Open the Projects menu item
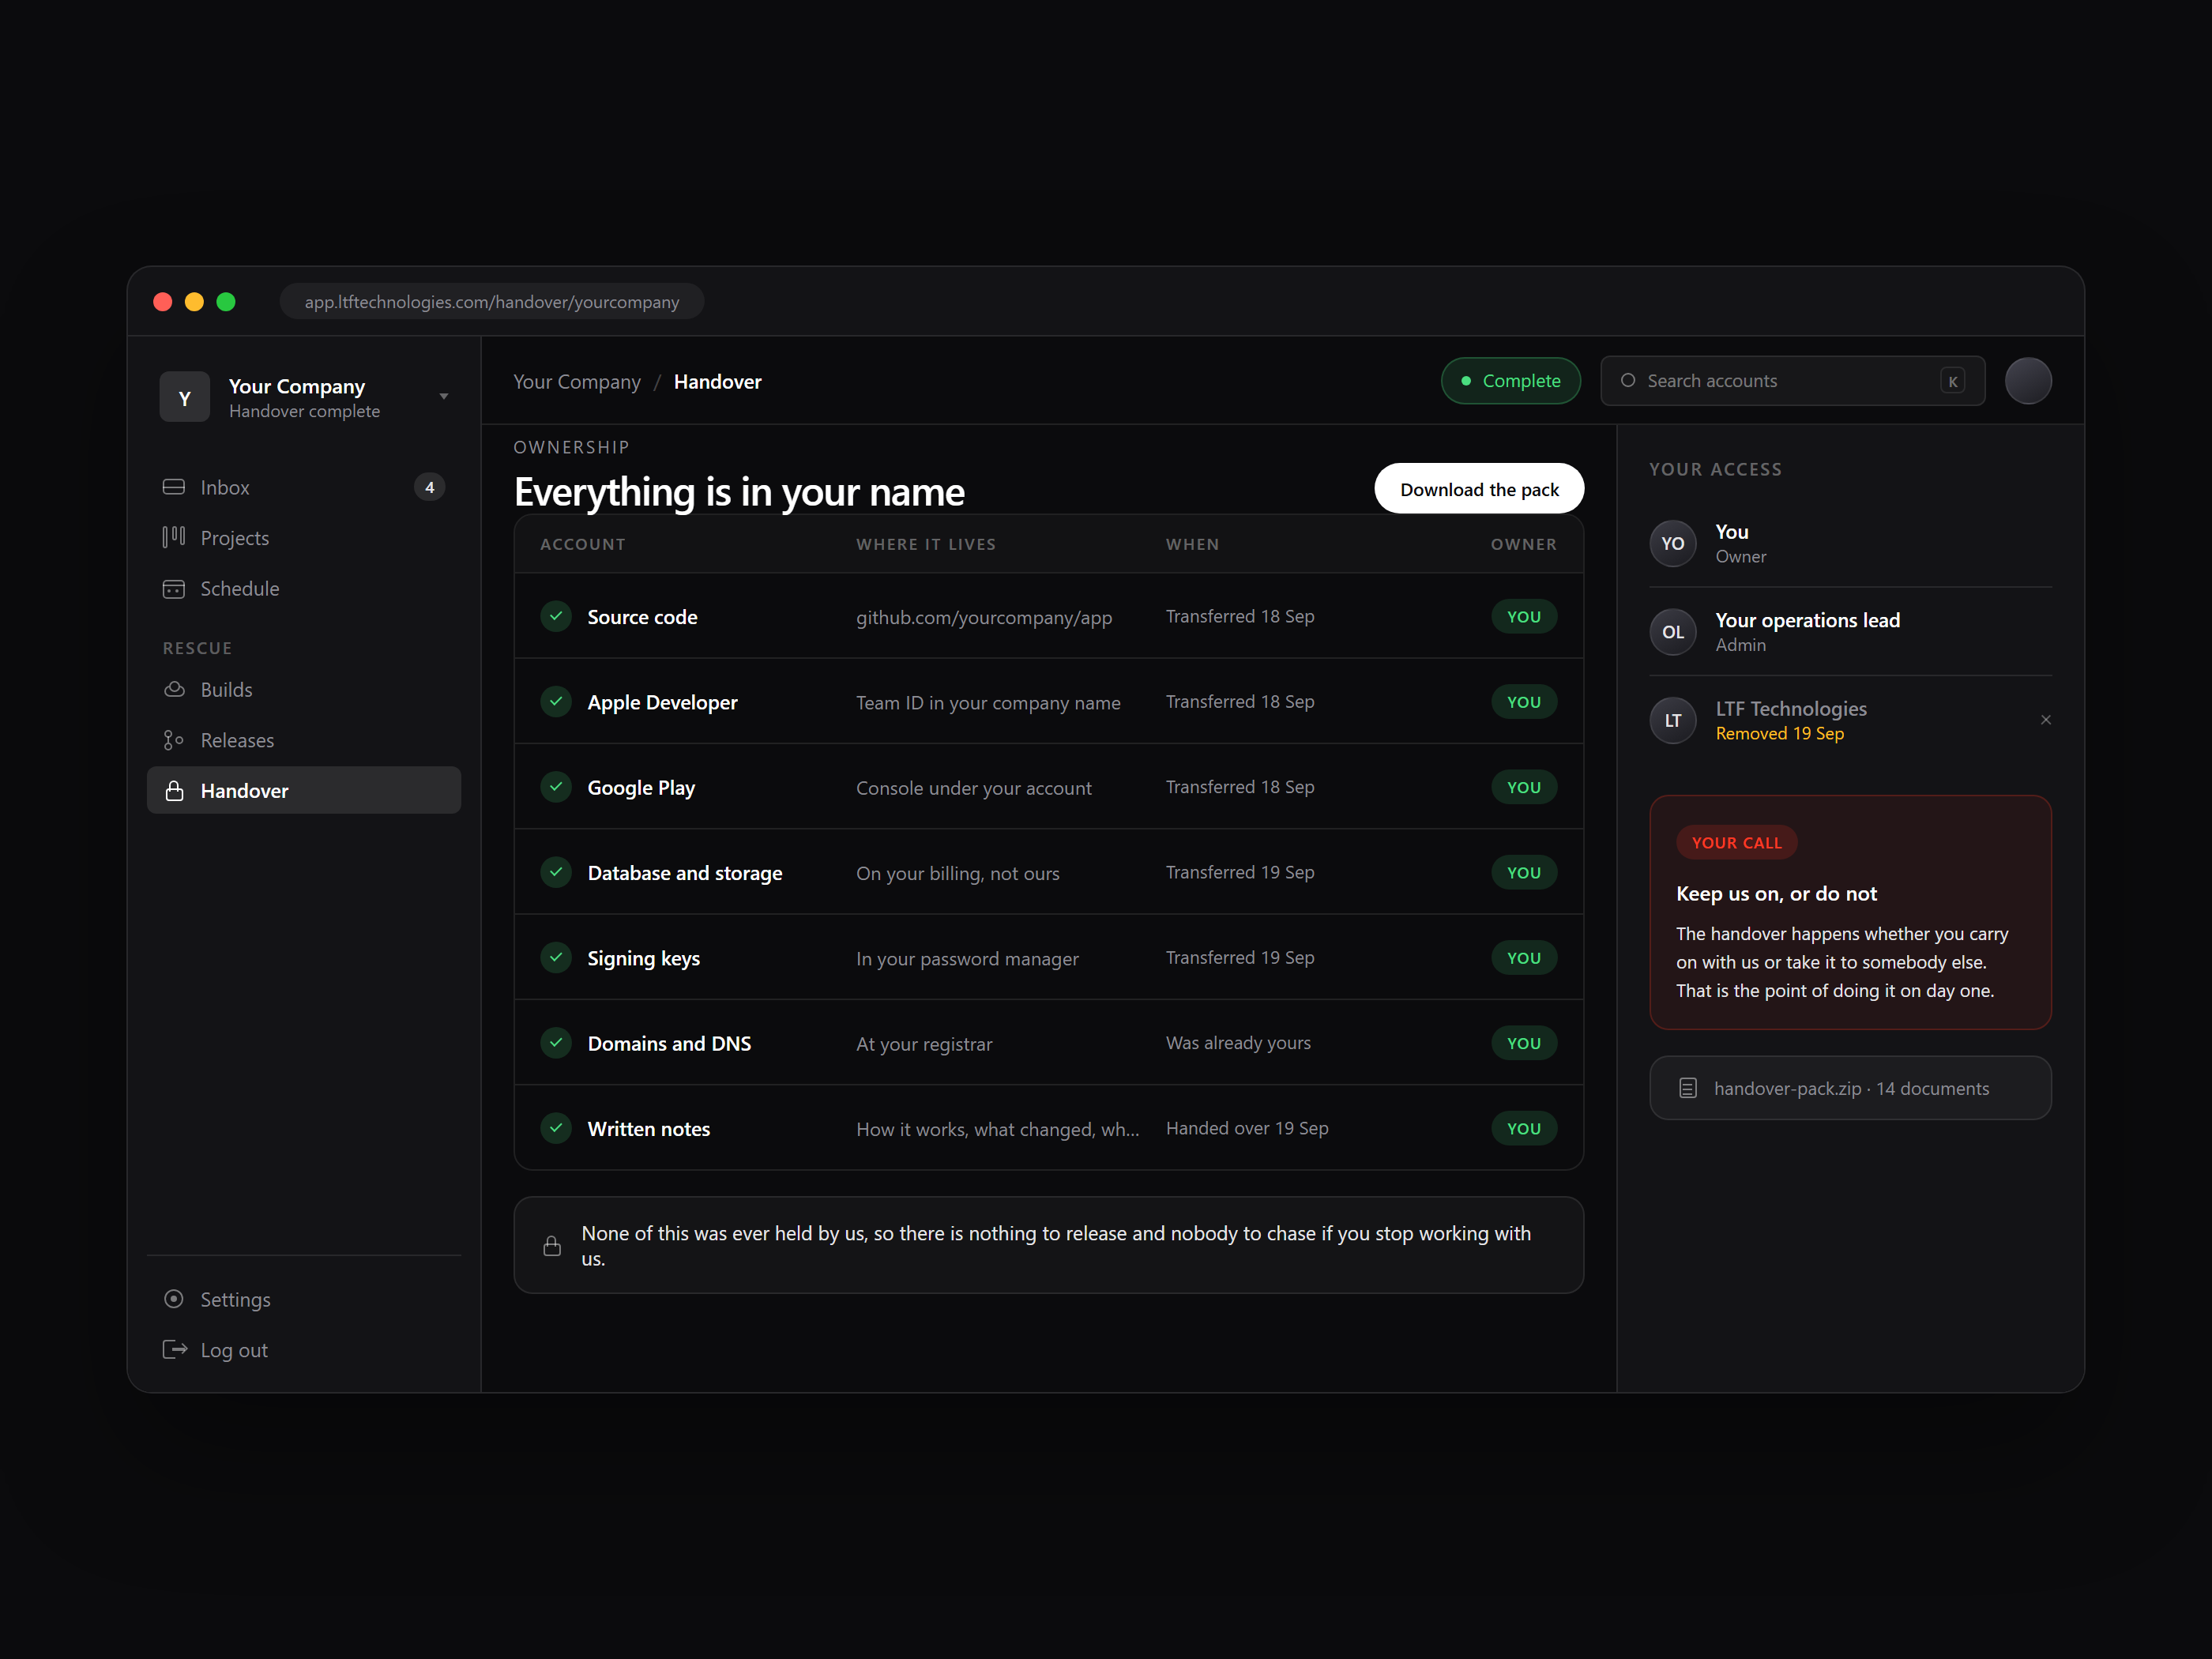 pyautogui.click(x=304, y=538)
